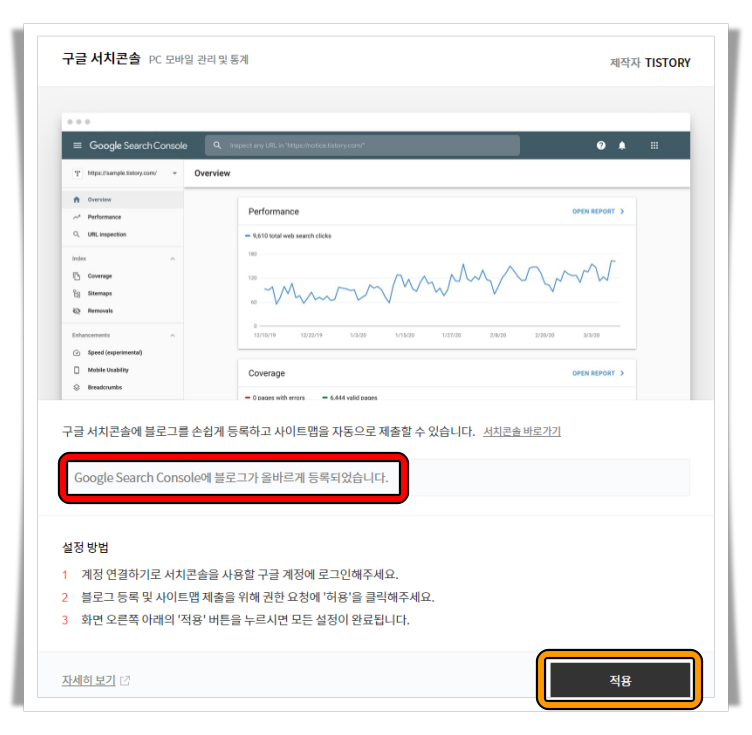The image size is (752, 735).
Task: Click the Coverage card title
Action: pos(266,373)
